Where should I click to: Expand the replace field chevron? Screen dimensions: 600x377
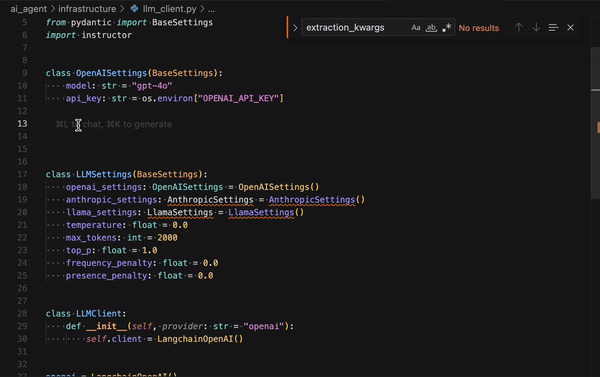tap(295, 28)
